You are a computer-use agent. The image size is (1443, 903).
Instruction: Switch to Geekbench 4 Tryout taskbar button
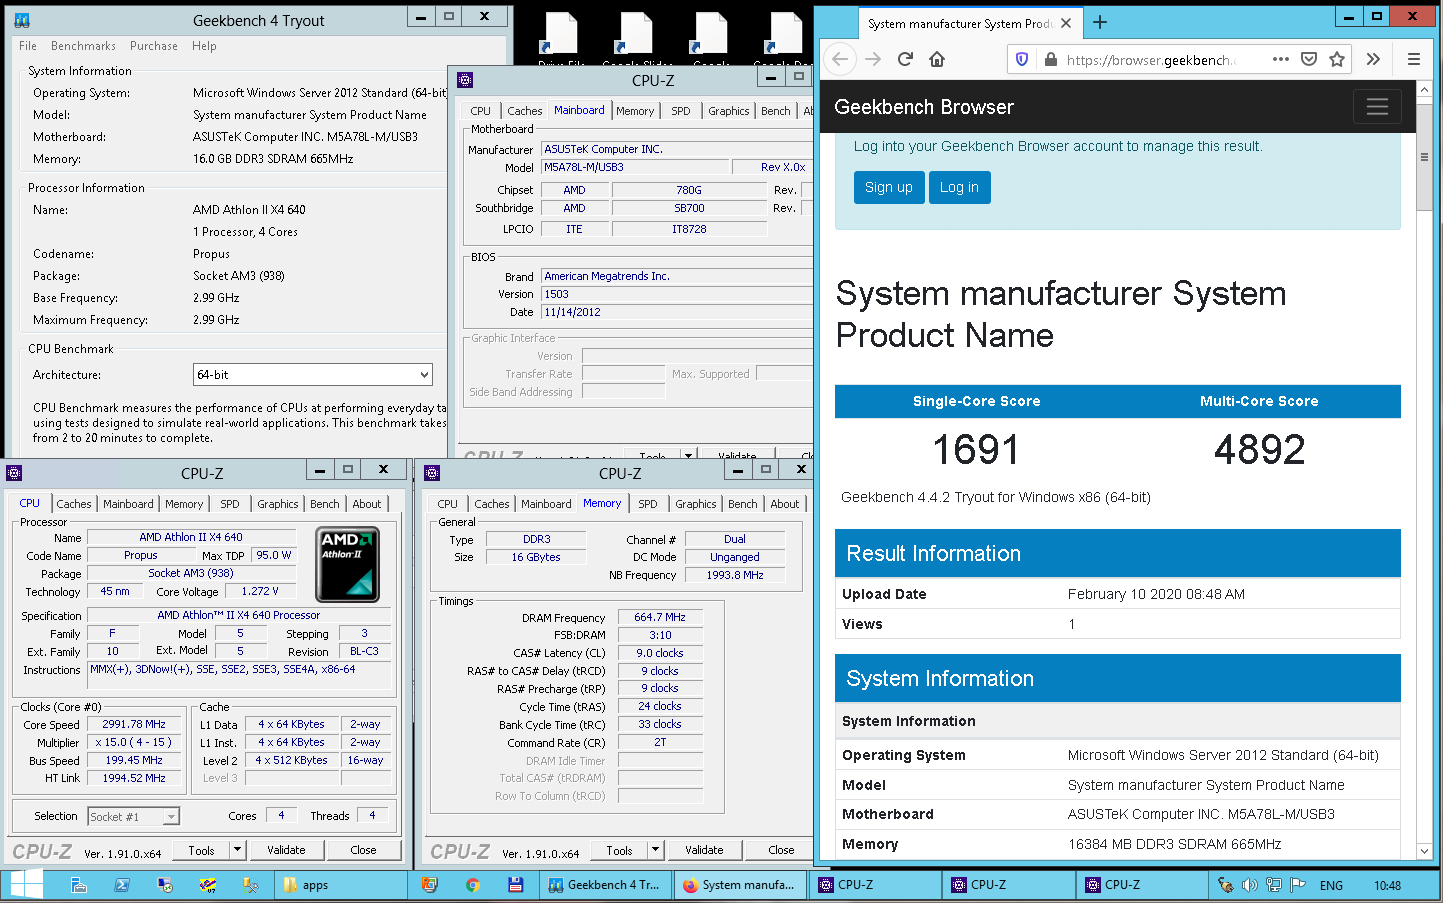coord(604,885)
